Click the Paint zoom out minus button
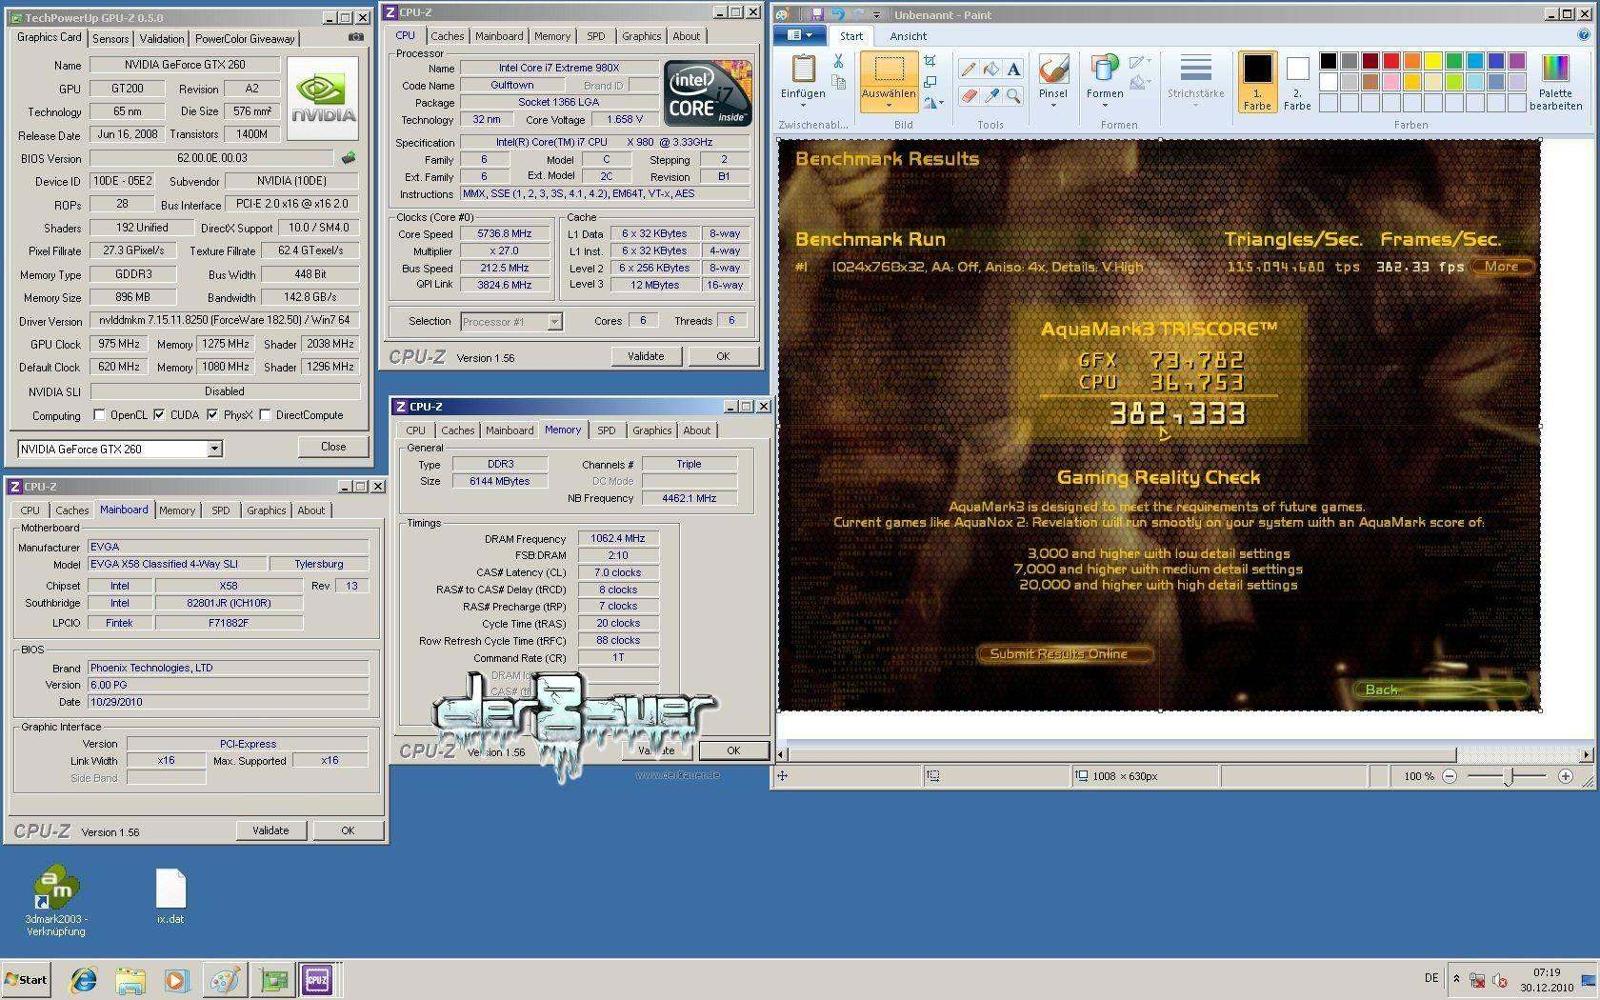Image resolution: width=1600 pixels, height=1000 pixels. pos(1449,776)
